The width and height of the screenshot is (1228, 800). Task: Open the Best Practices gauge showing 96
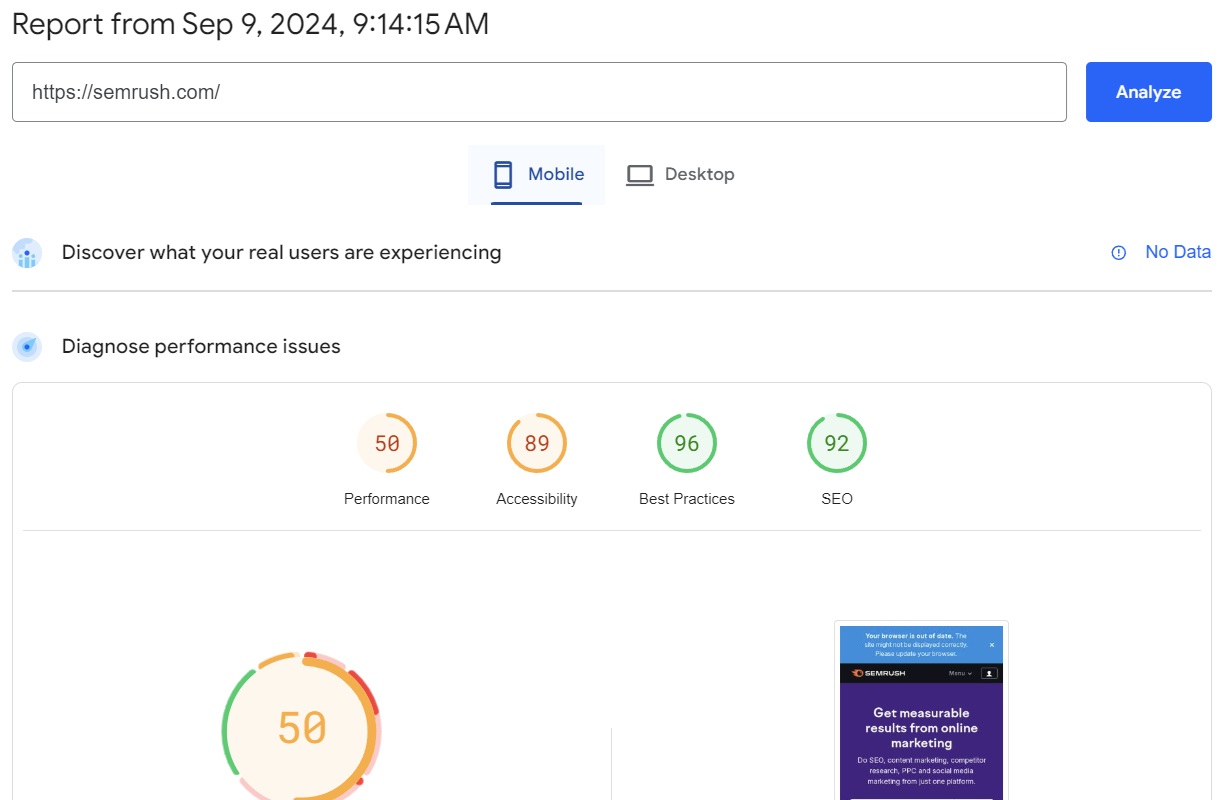tap(686, 442)
